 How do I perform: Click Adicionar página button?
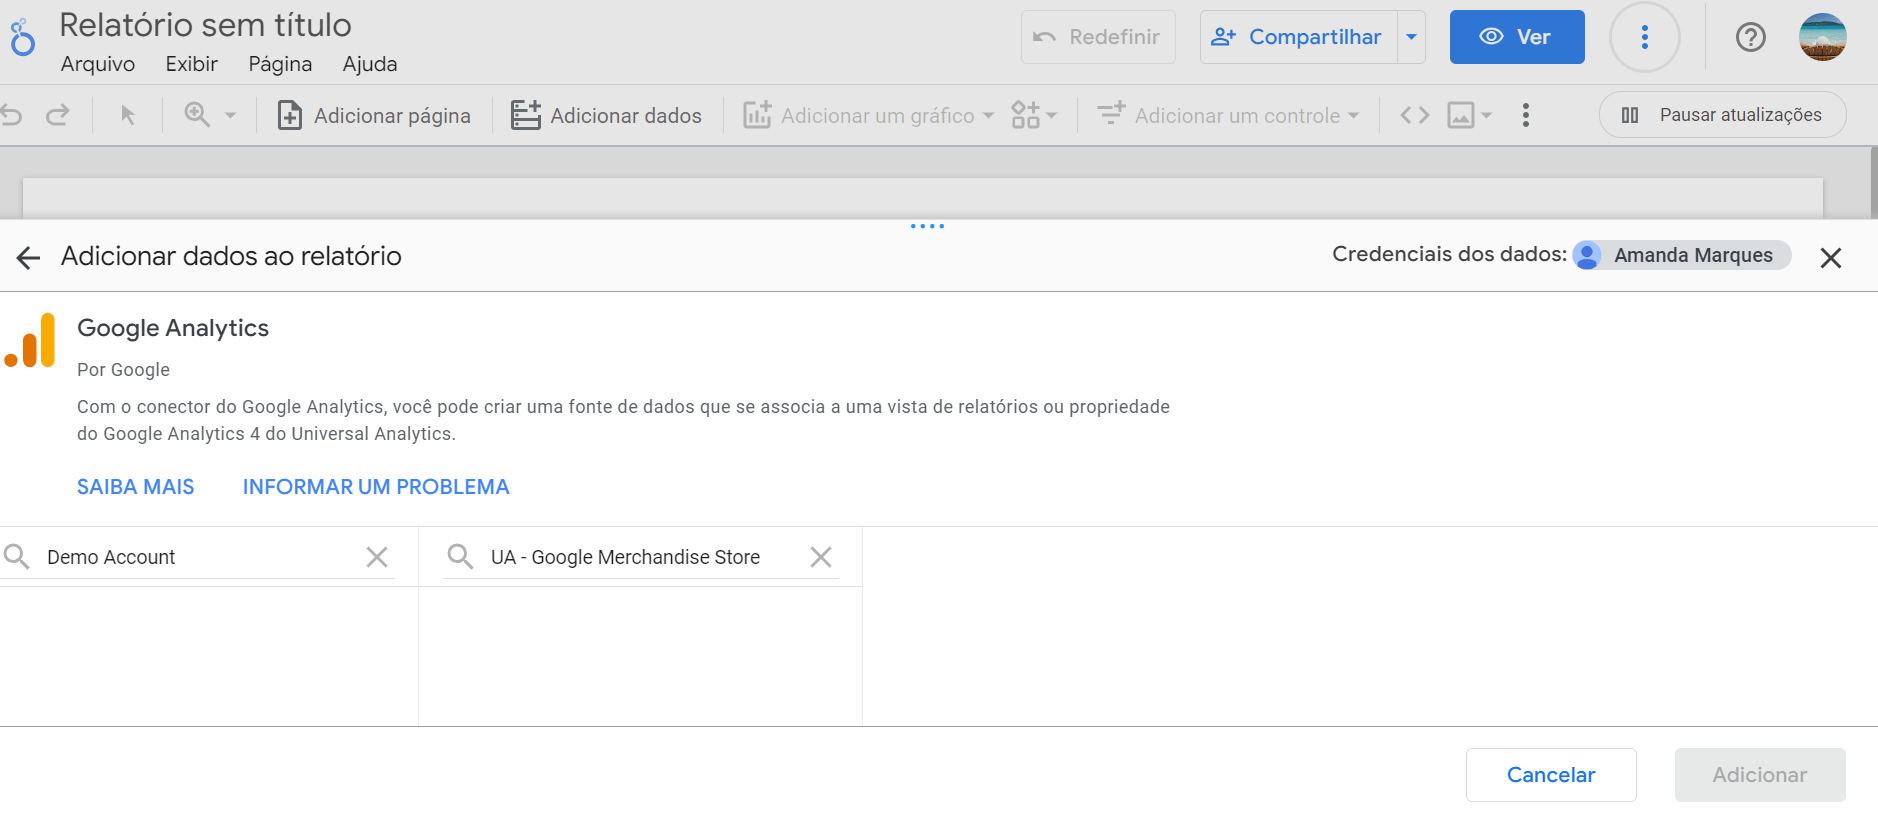point(374,116)
